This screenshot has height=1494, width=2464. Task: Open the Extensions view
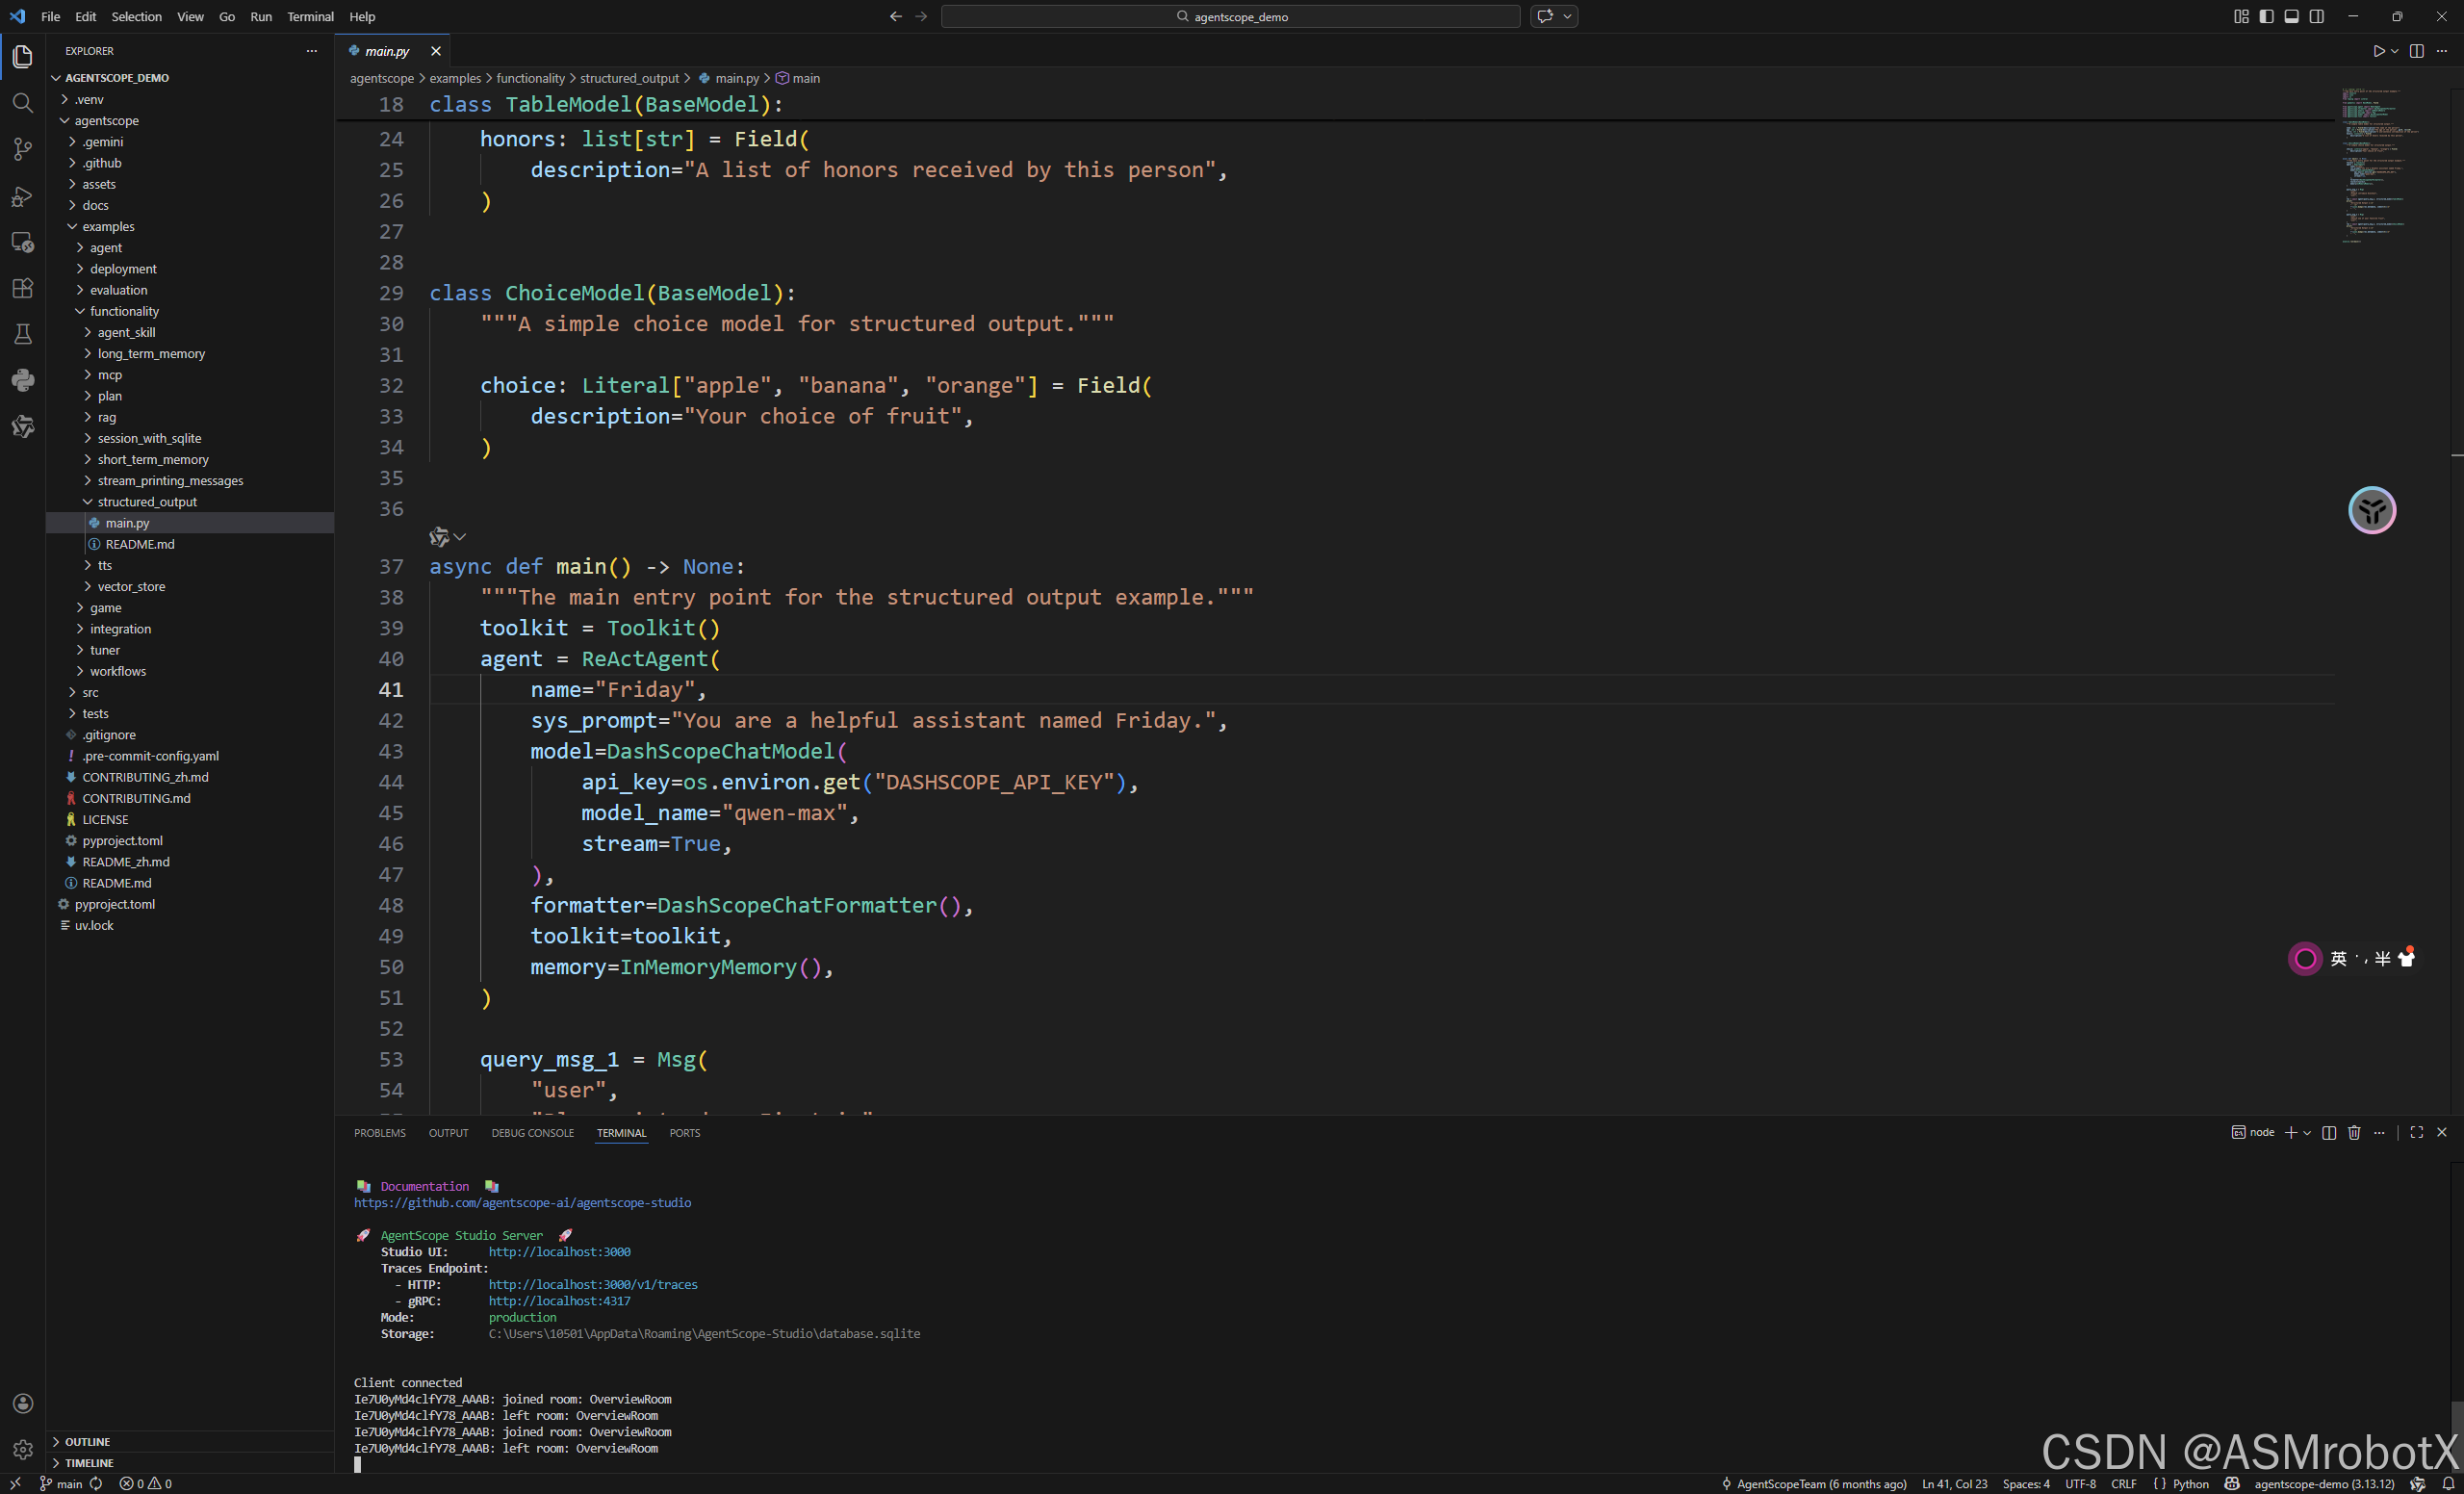pos(22,288)
